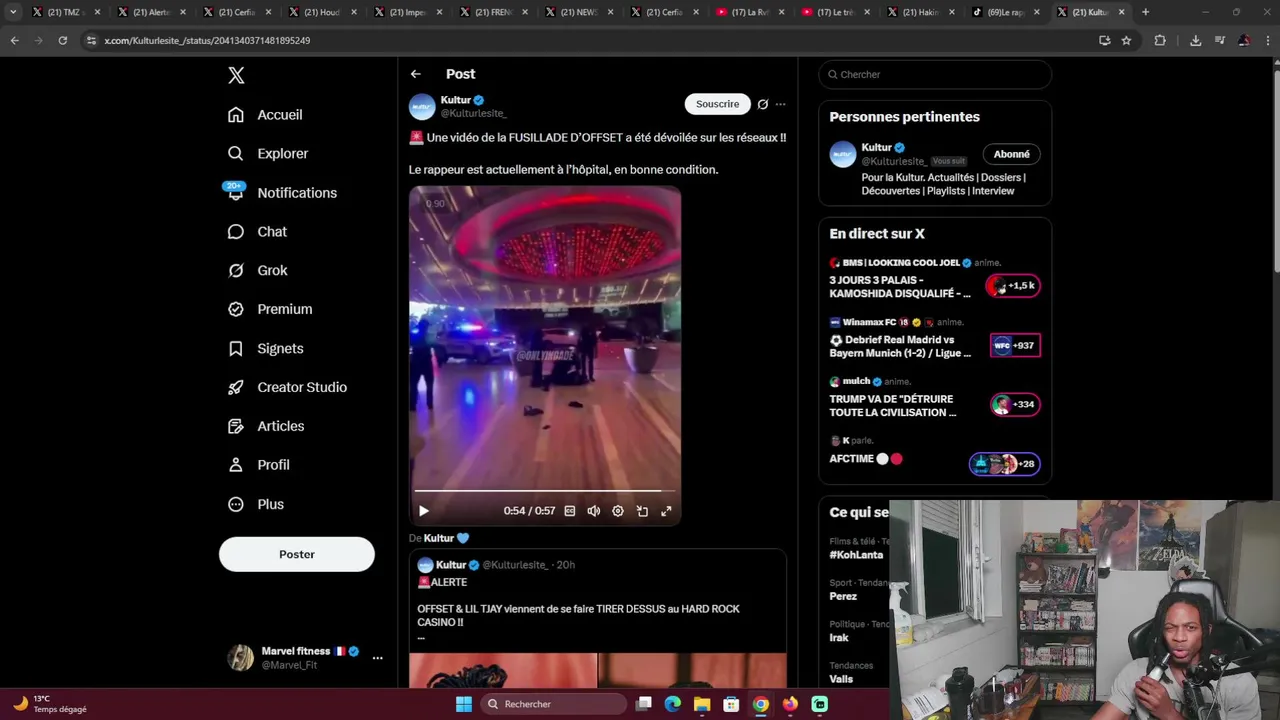Click the Grok explain icon on the post

pos(763,104)
